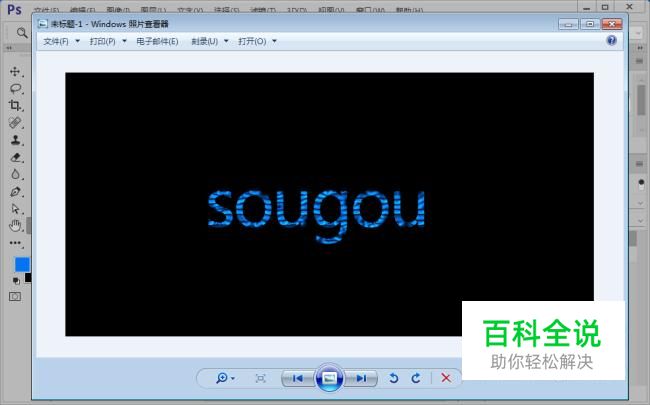Start the slideshow with center button

coord(329,378)
